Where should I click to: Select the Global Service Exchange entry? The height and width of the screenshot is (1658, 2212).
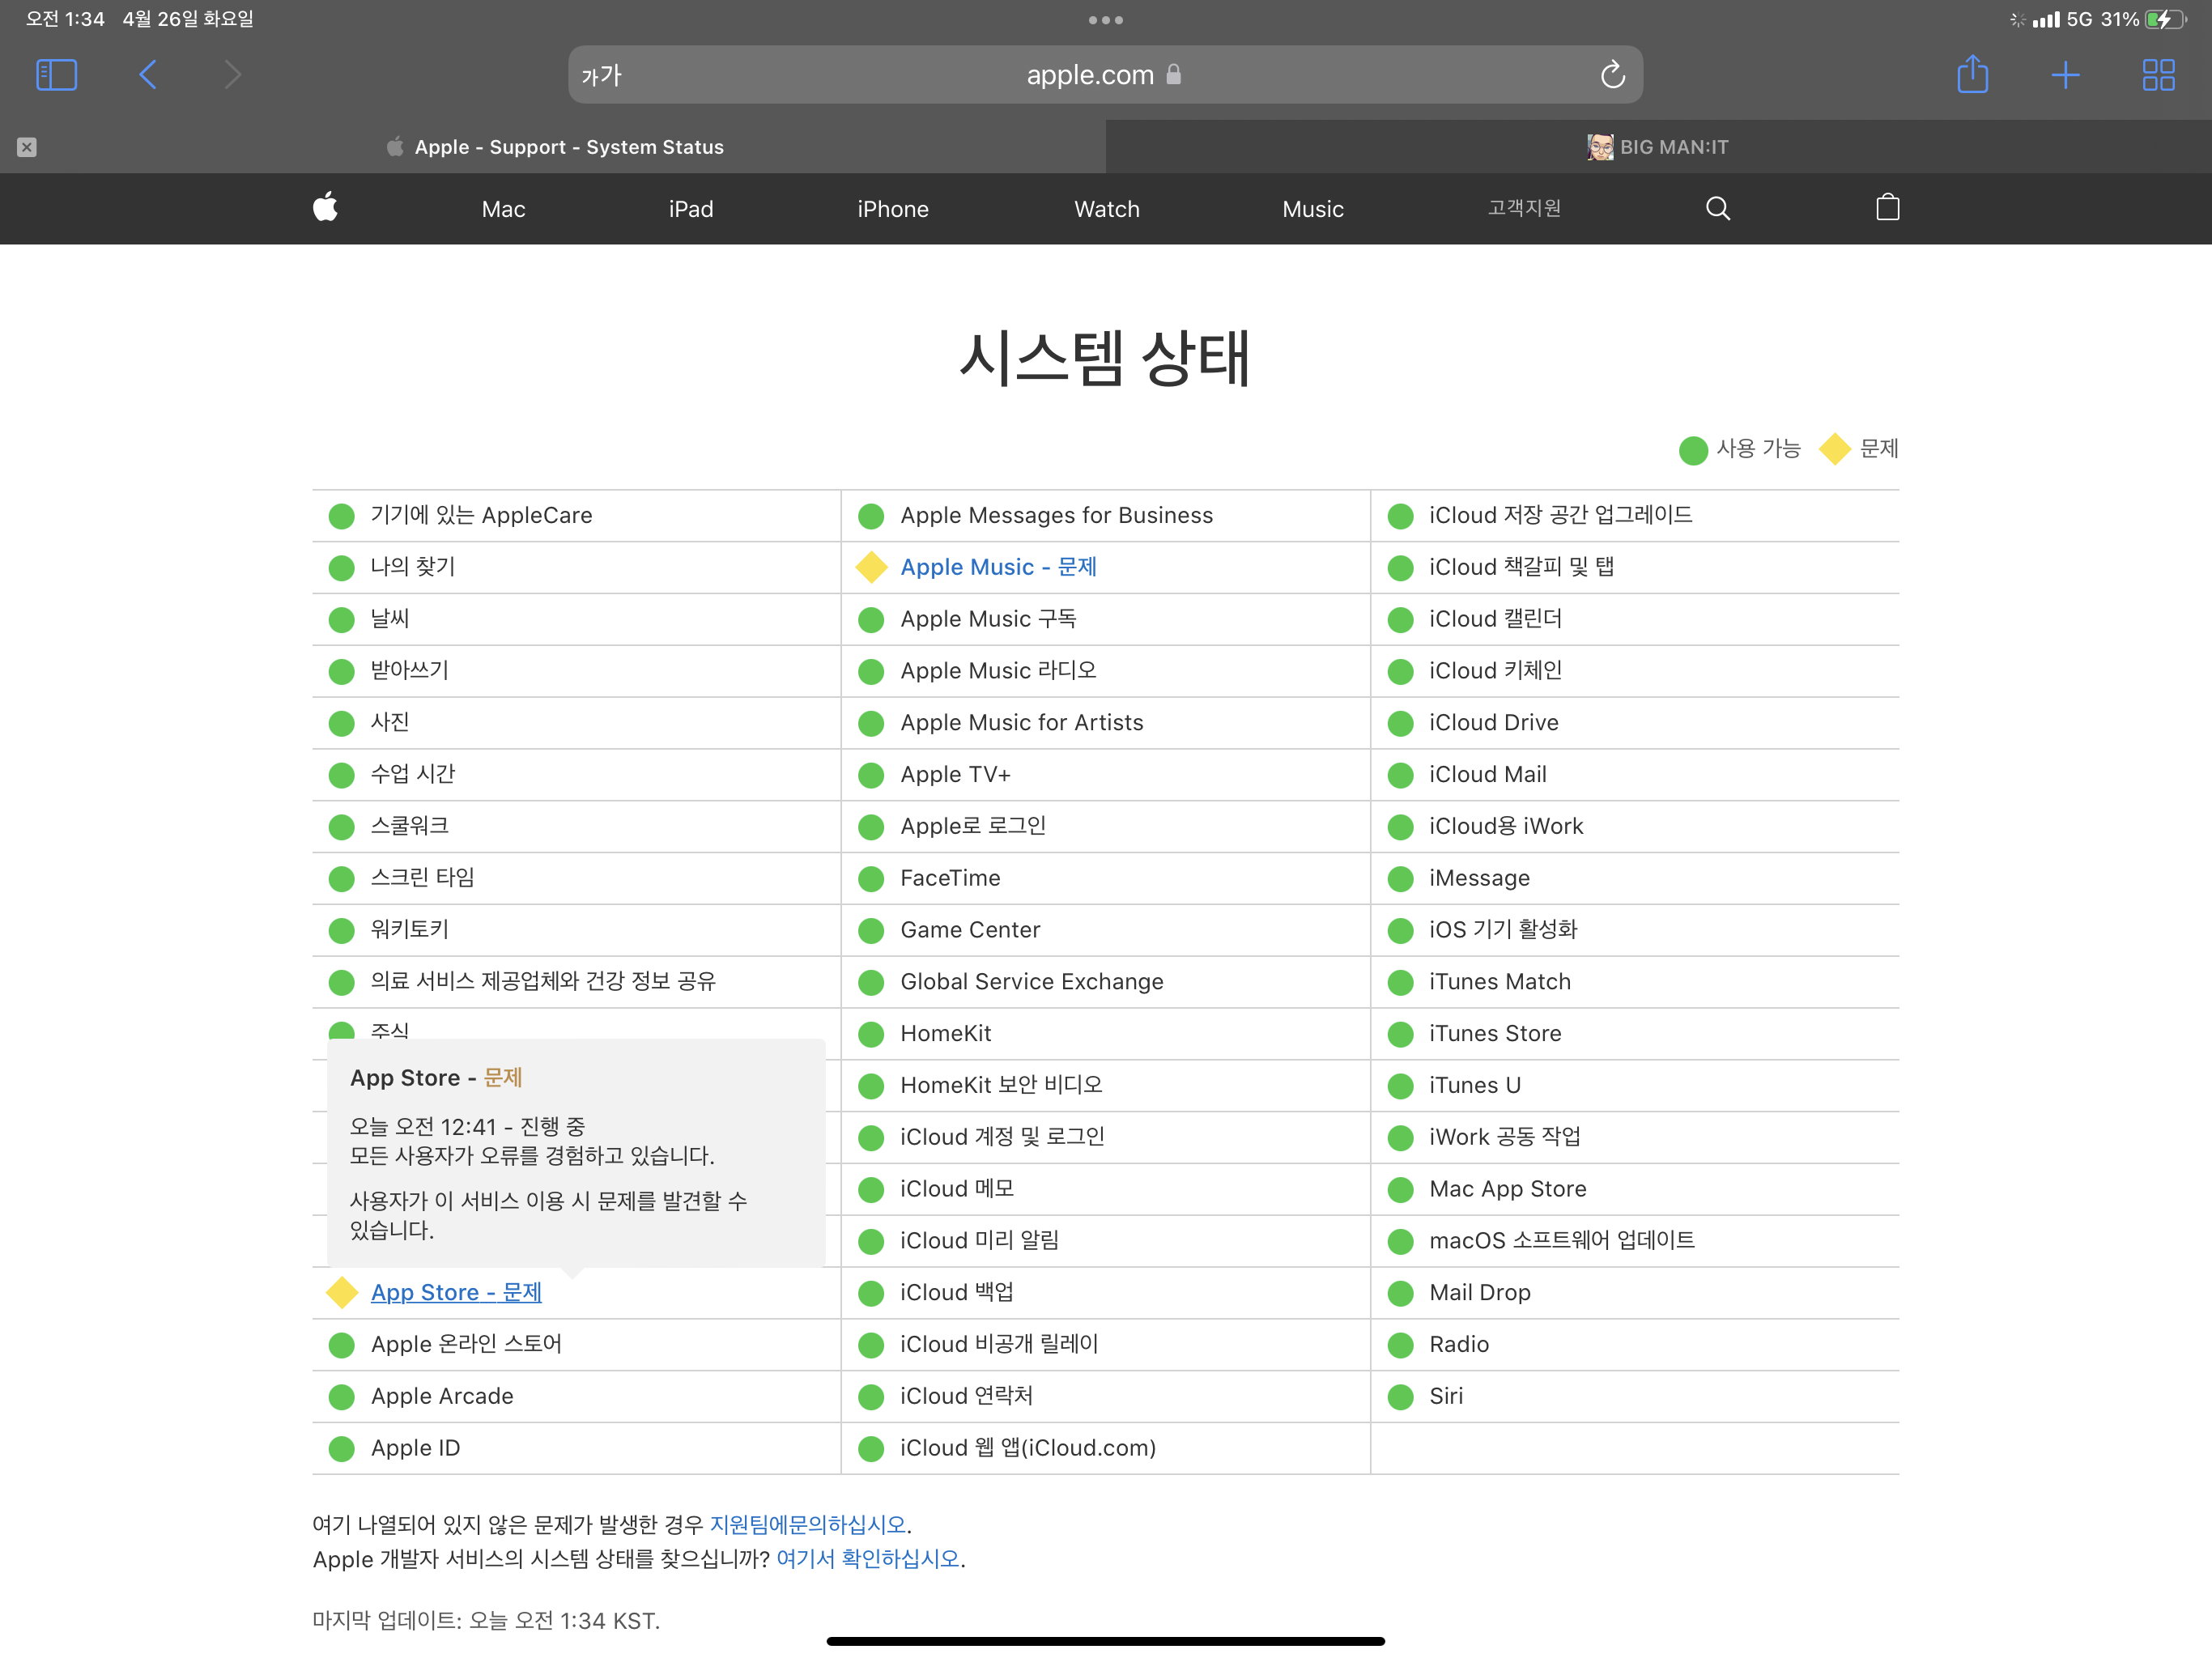(1105, 981)
